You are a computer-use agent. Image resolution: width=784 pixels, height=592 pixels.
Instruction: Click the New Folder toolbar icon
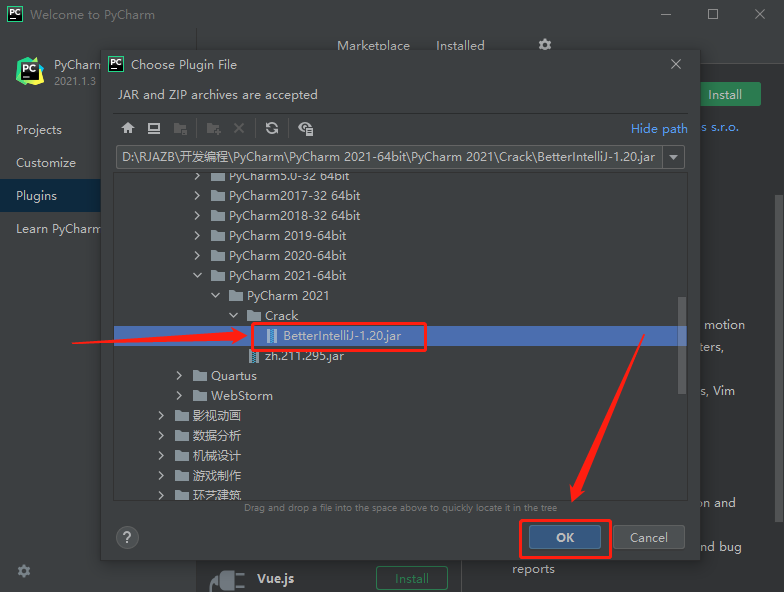pyautogui.click(x=214, y=128)
